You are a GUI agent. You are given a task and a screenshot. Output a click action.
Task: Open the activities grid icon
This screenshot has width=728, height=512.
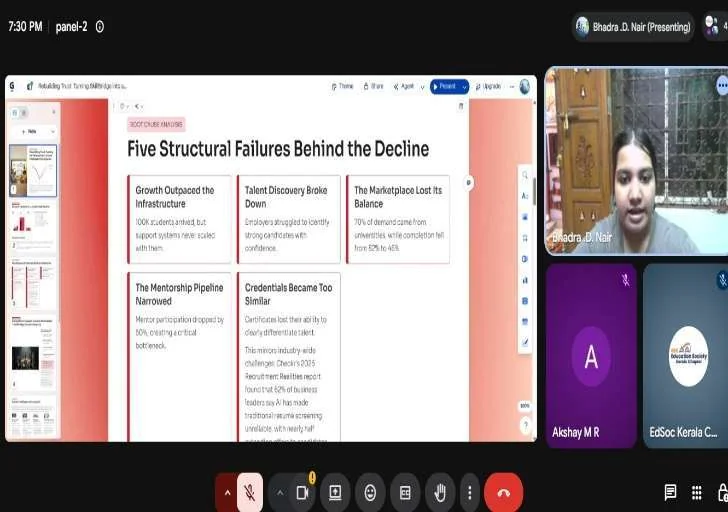click(x=696, y=493)
